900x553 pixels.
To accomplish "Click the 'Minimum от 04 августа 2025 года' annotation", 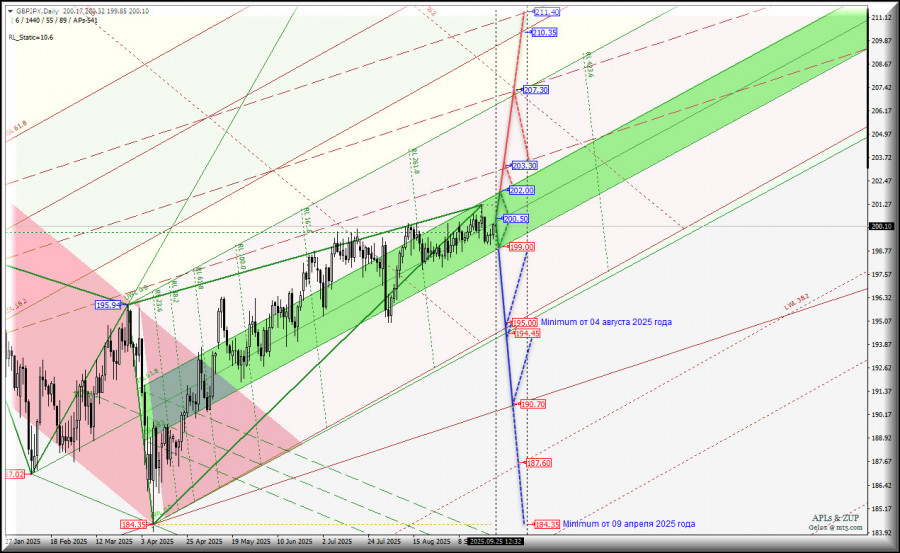I will (606, 322).
